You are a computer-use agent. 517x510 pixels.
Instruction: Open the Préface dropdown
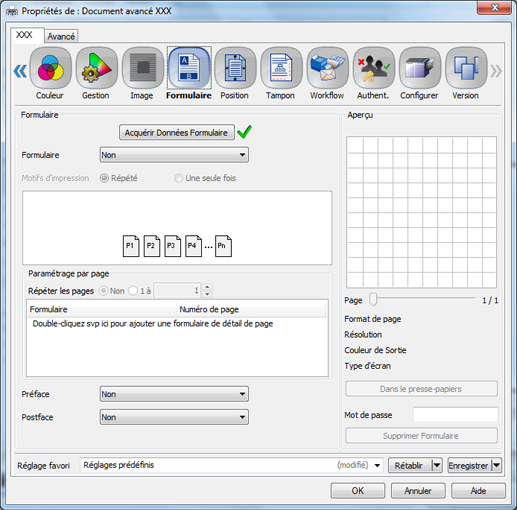point(174,394)
